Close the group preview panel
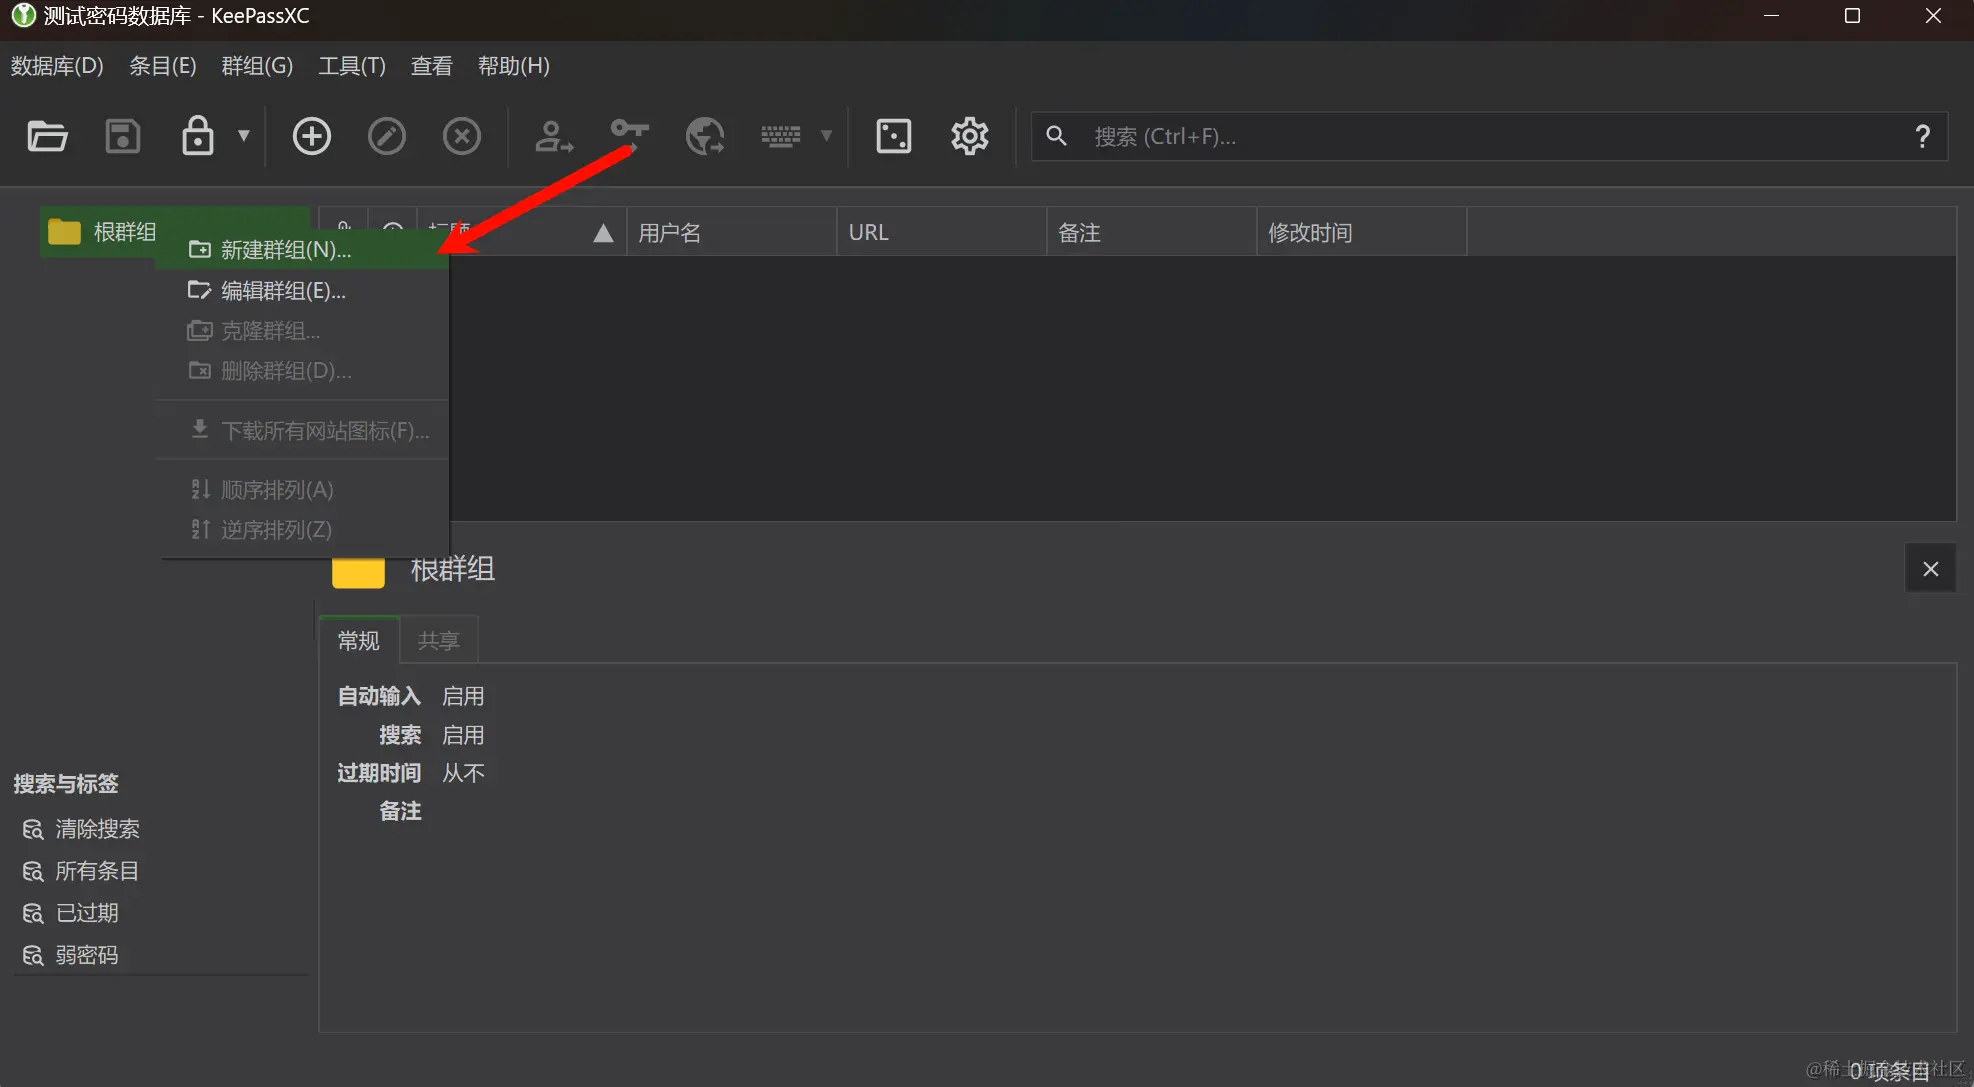Screen dimensions: 1974x1087 1930,569
